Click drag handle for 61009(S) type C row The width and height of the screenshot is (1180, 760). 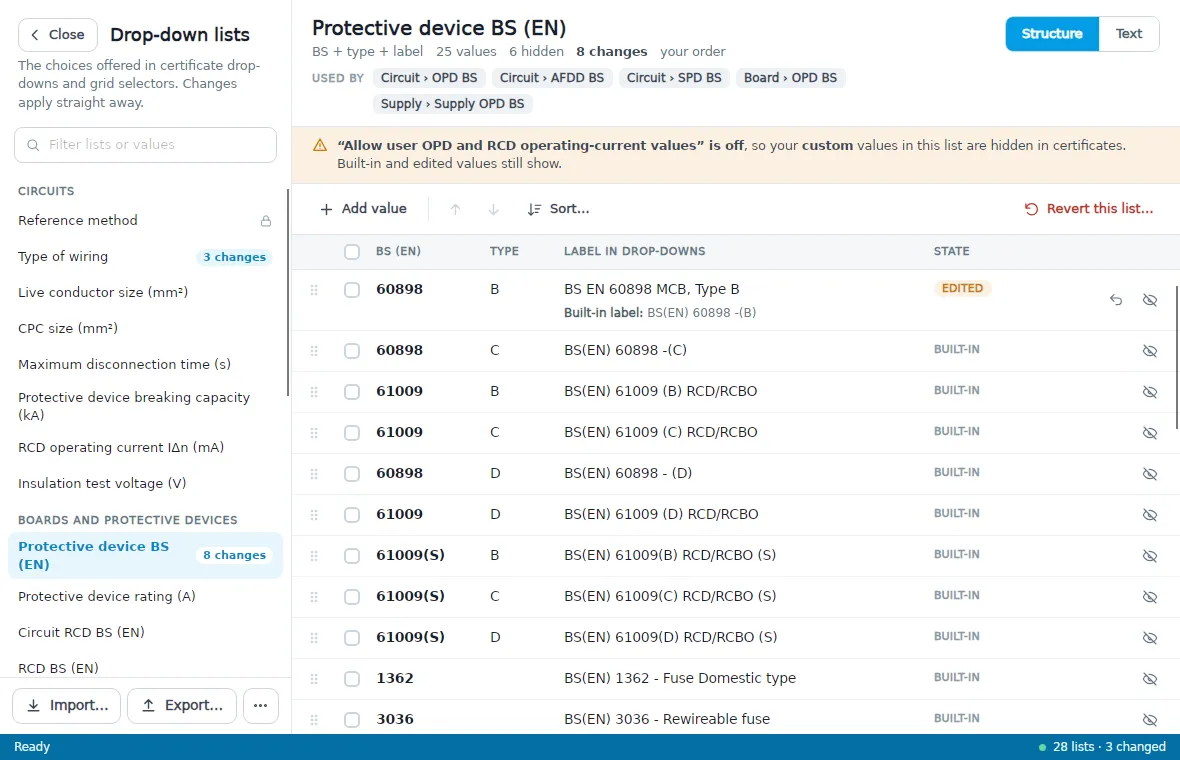[x=314, y=597]
